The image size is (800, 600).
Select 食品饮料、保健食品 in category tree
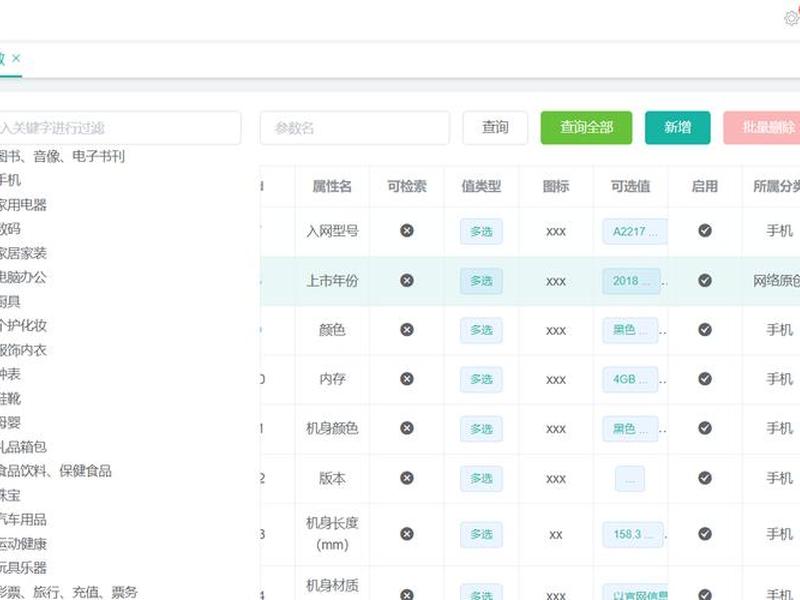(x=55, y=471)
